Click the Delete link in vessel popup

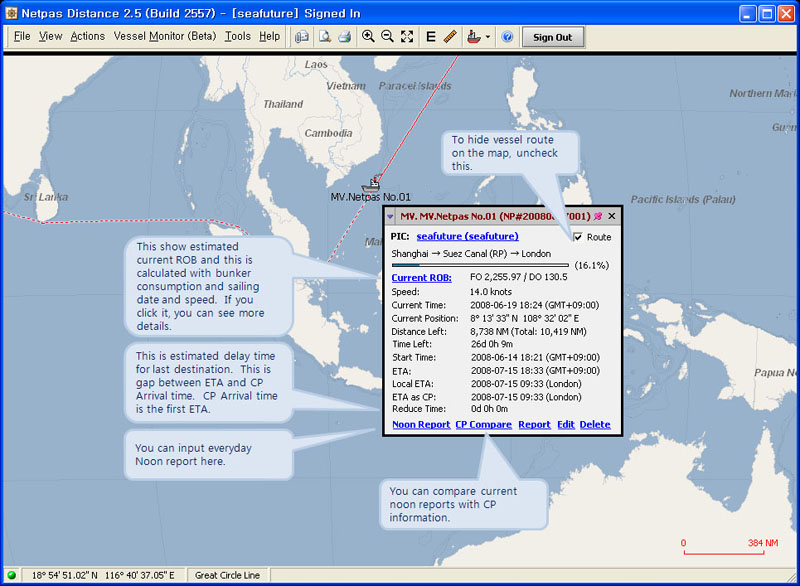click(x=595, y=424)
